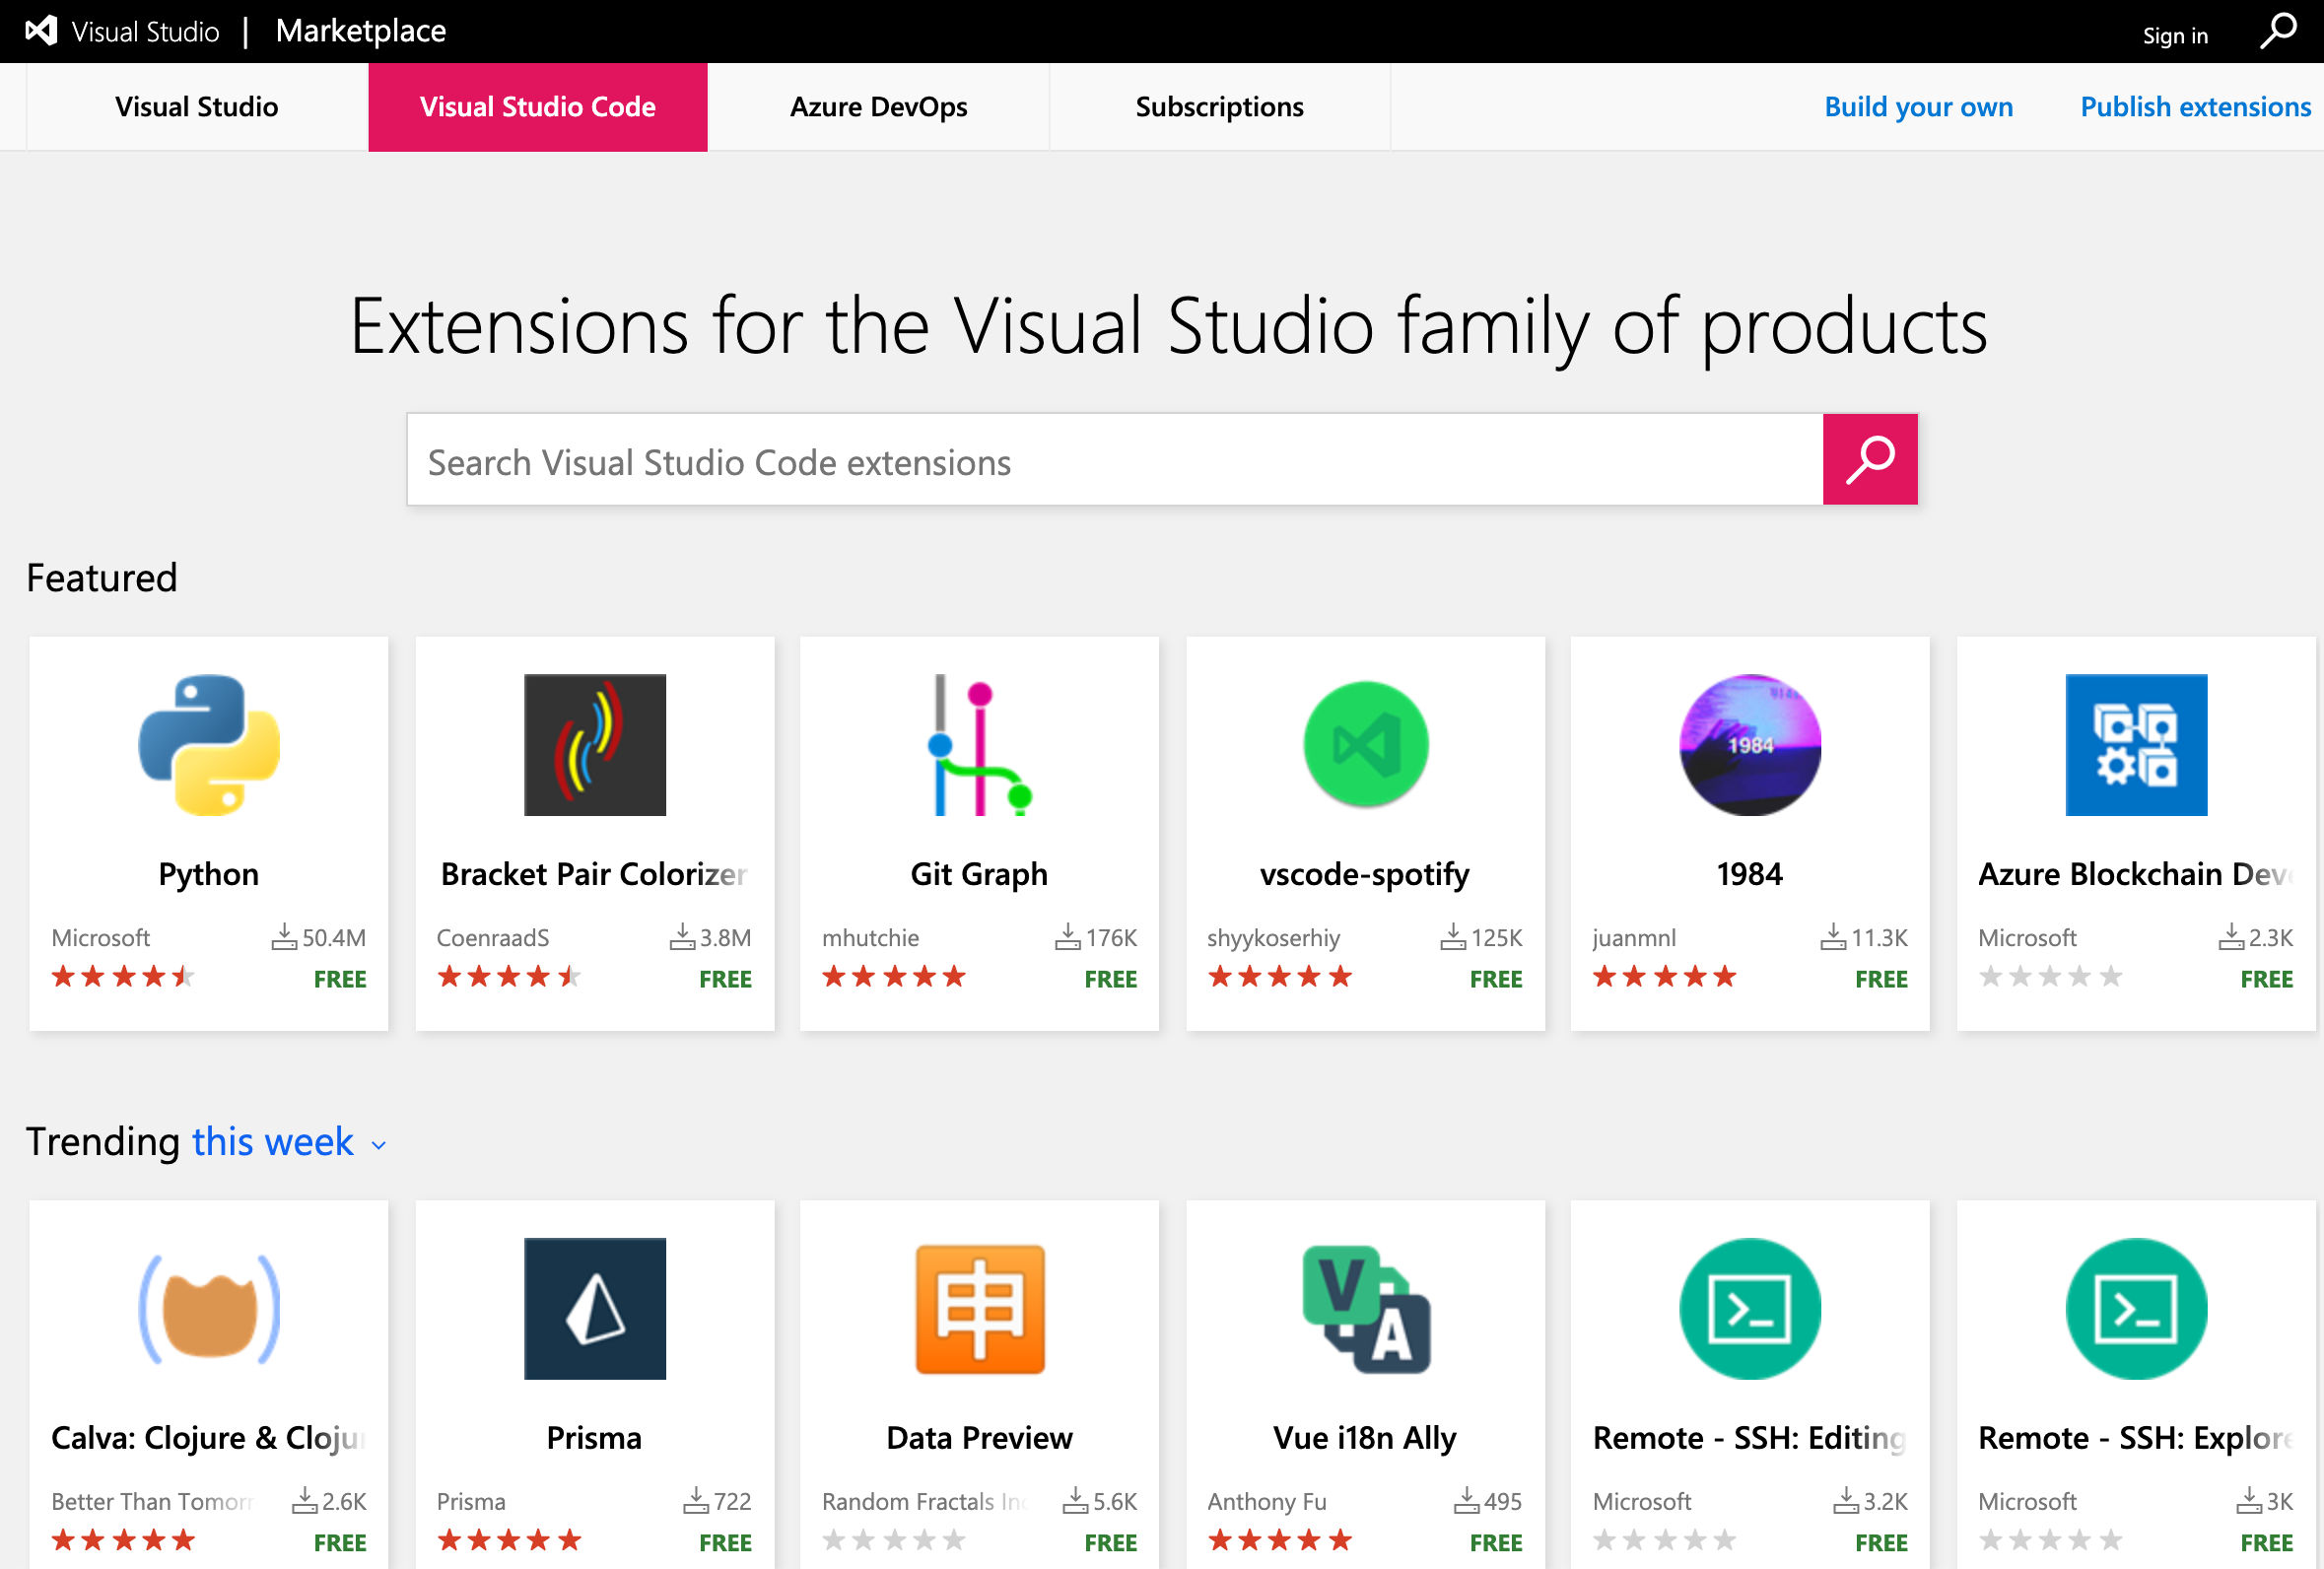Open the Python extension icon
This screenshot has width=2324, height=1569.
tap(209, 745)
